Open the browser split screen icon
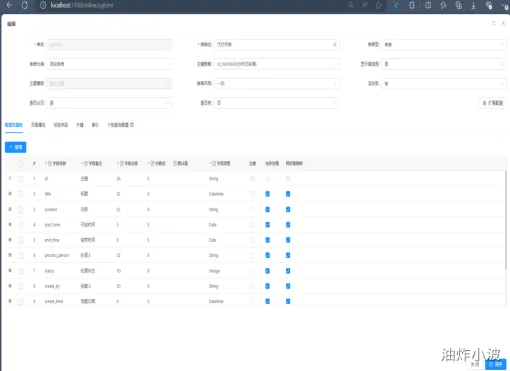510x371 pixels. coord(428,5)
